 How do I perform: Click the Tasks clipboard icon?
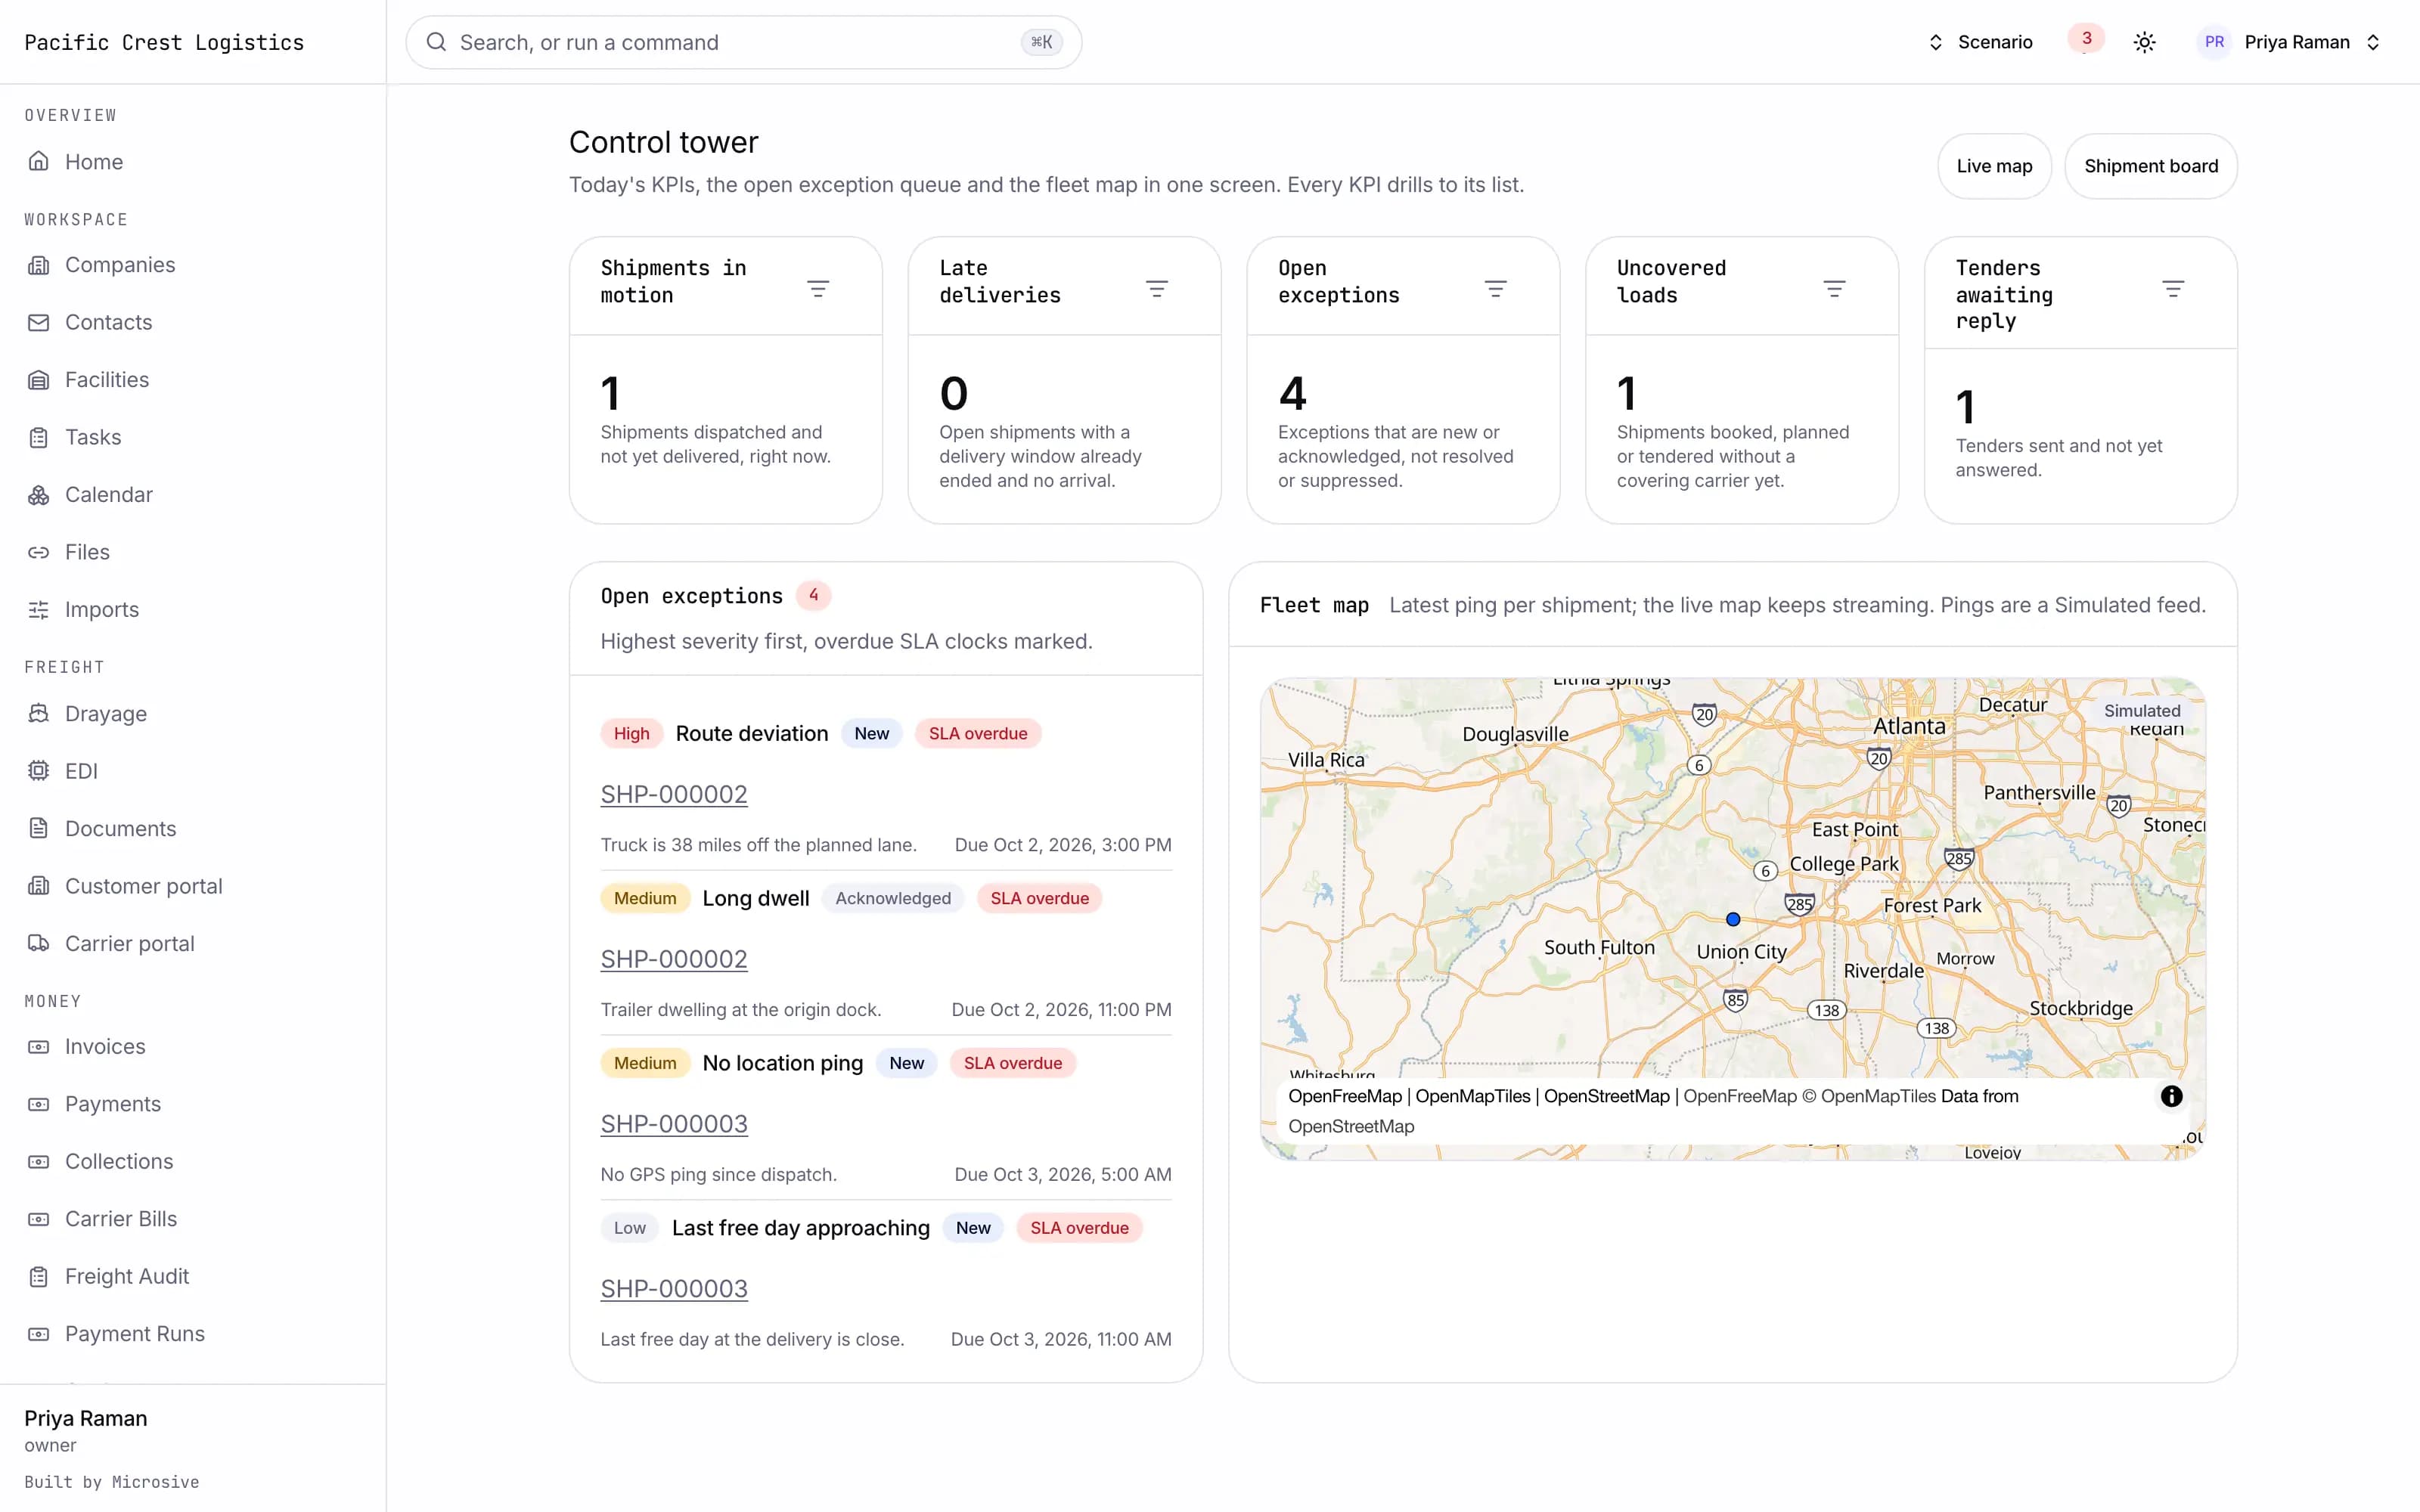point(38,437)
